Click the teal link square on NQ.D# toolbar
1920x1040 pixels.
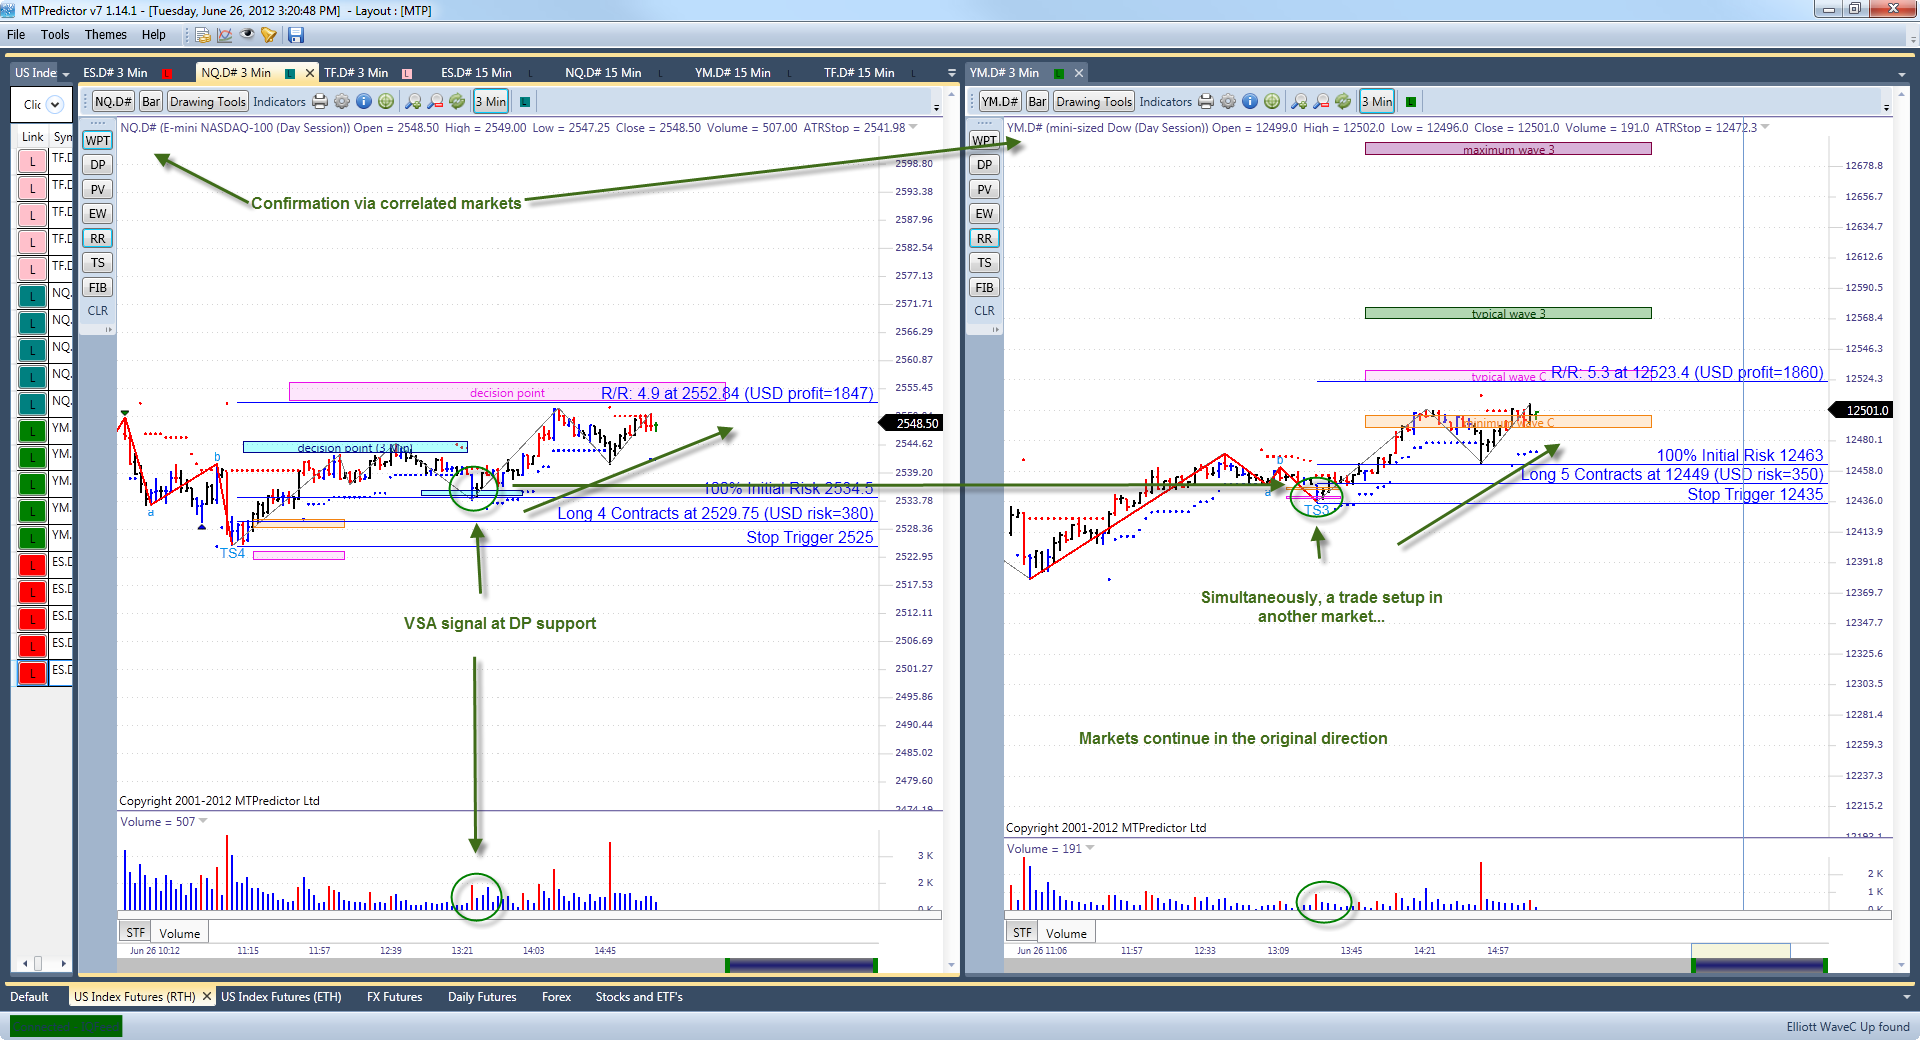point(525,102)
